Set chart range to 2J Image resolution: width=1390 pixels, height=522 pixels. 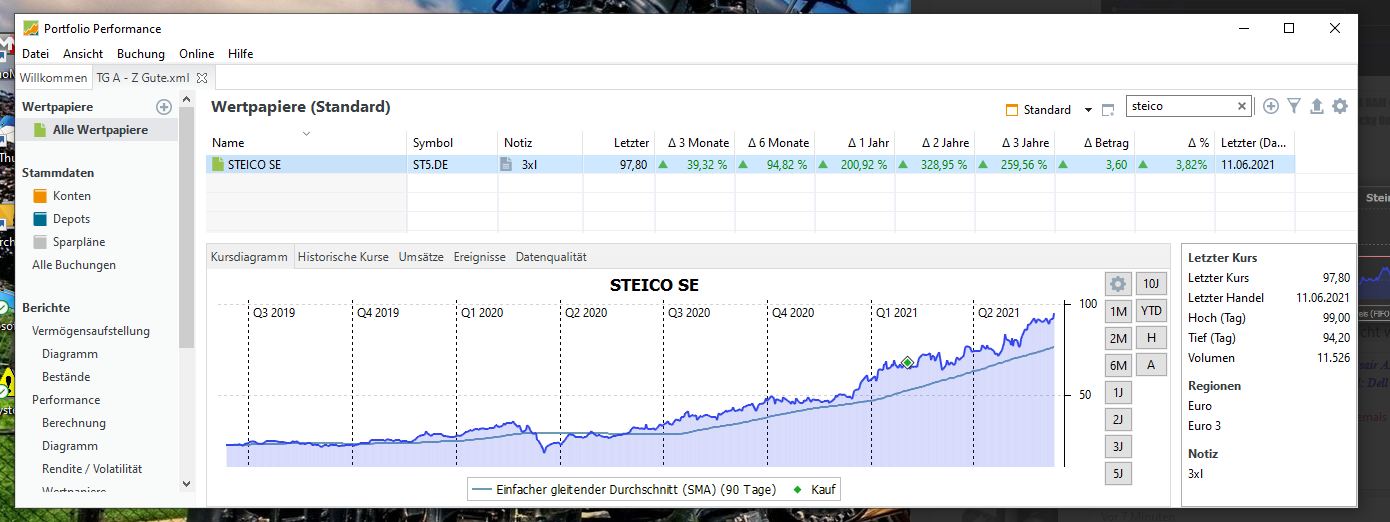[x=1118, y=419]
